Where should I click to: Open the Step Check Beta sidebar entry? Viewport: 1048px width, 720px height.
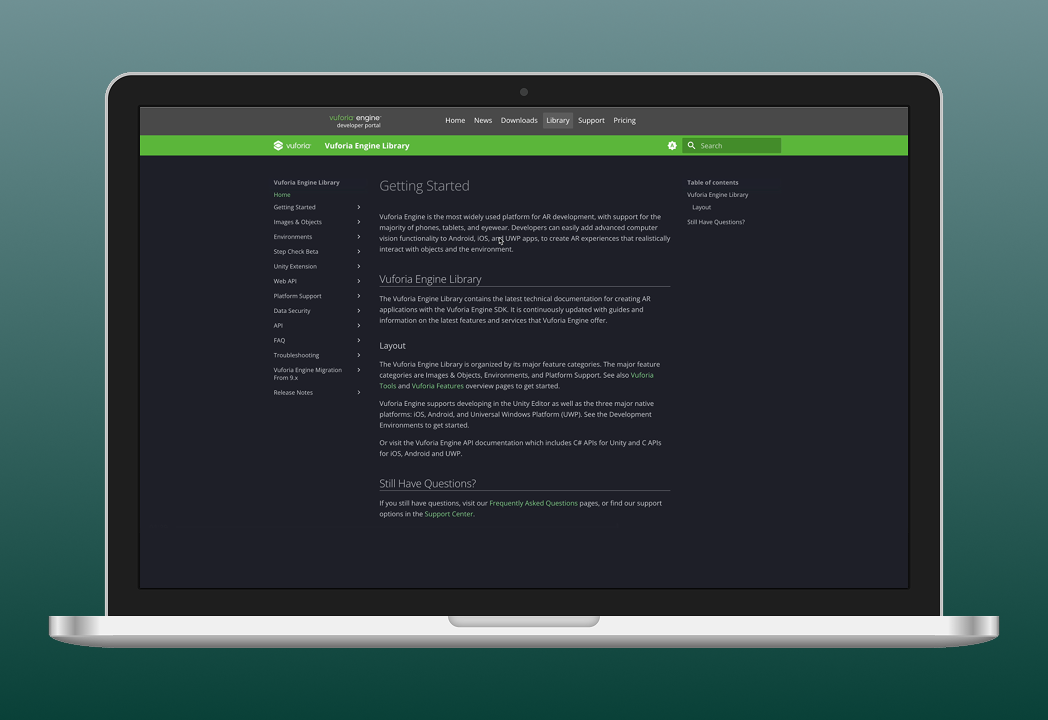295,251
